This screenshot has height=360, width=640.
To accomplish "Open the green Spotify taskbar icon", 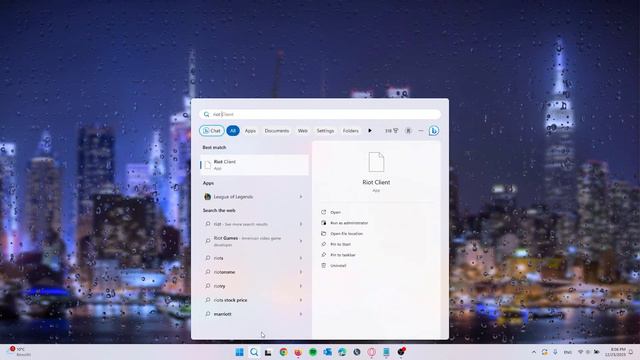I will (x=313, y=352).
